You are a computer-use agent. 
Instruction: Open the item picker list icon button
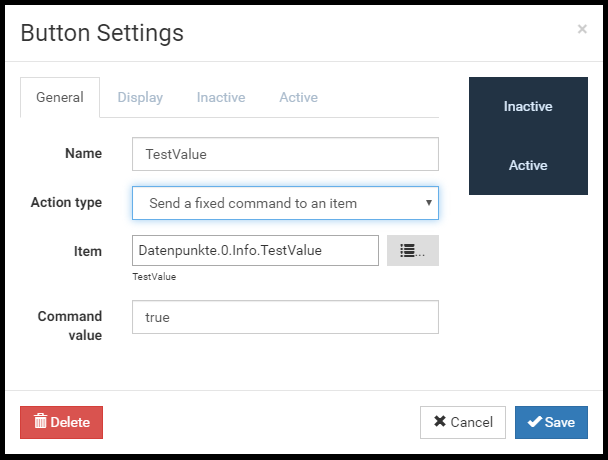click(412, 251)
